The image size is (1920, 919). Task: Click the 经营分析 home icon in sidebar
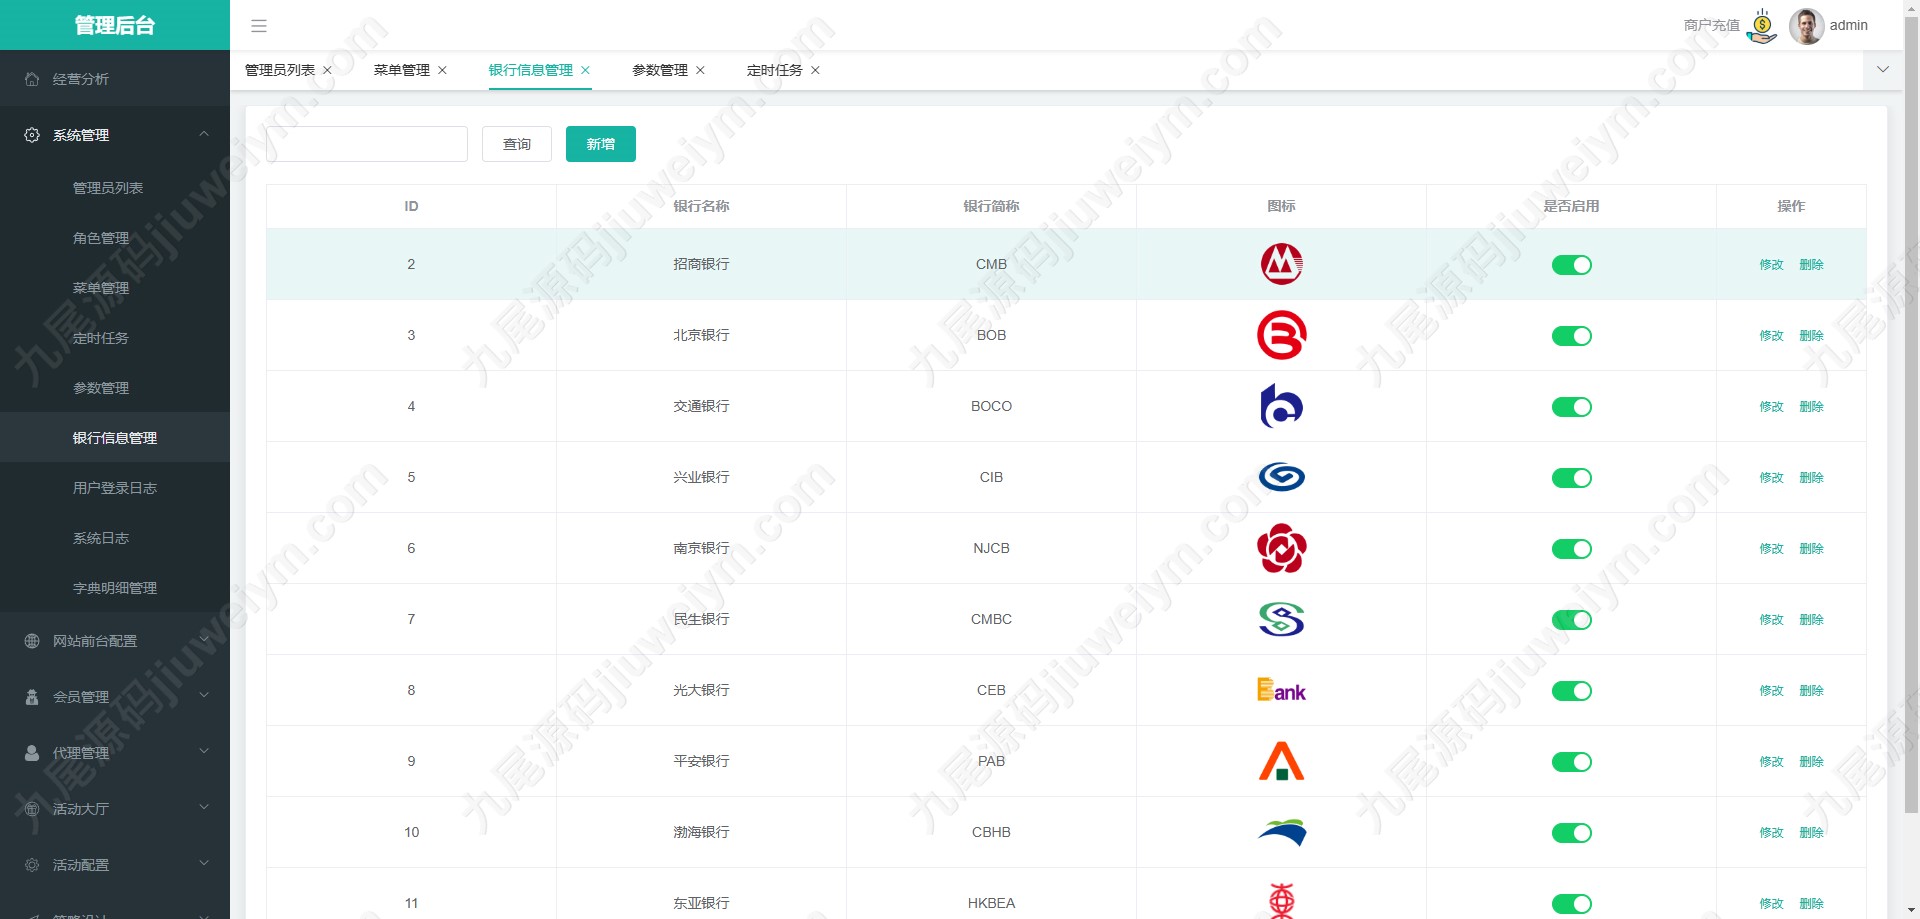(32, 79)
